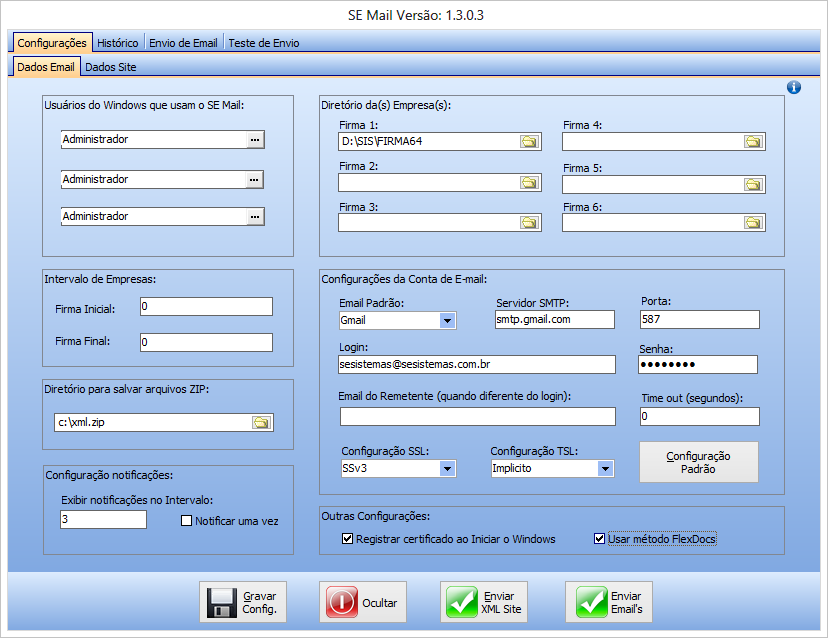Expand Configuração SSL dropdown
828x638 pixels.
point(447,468)
